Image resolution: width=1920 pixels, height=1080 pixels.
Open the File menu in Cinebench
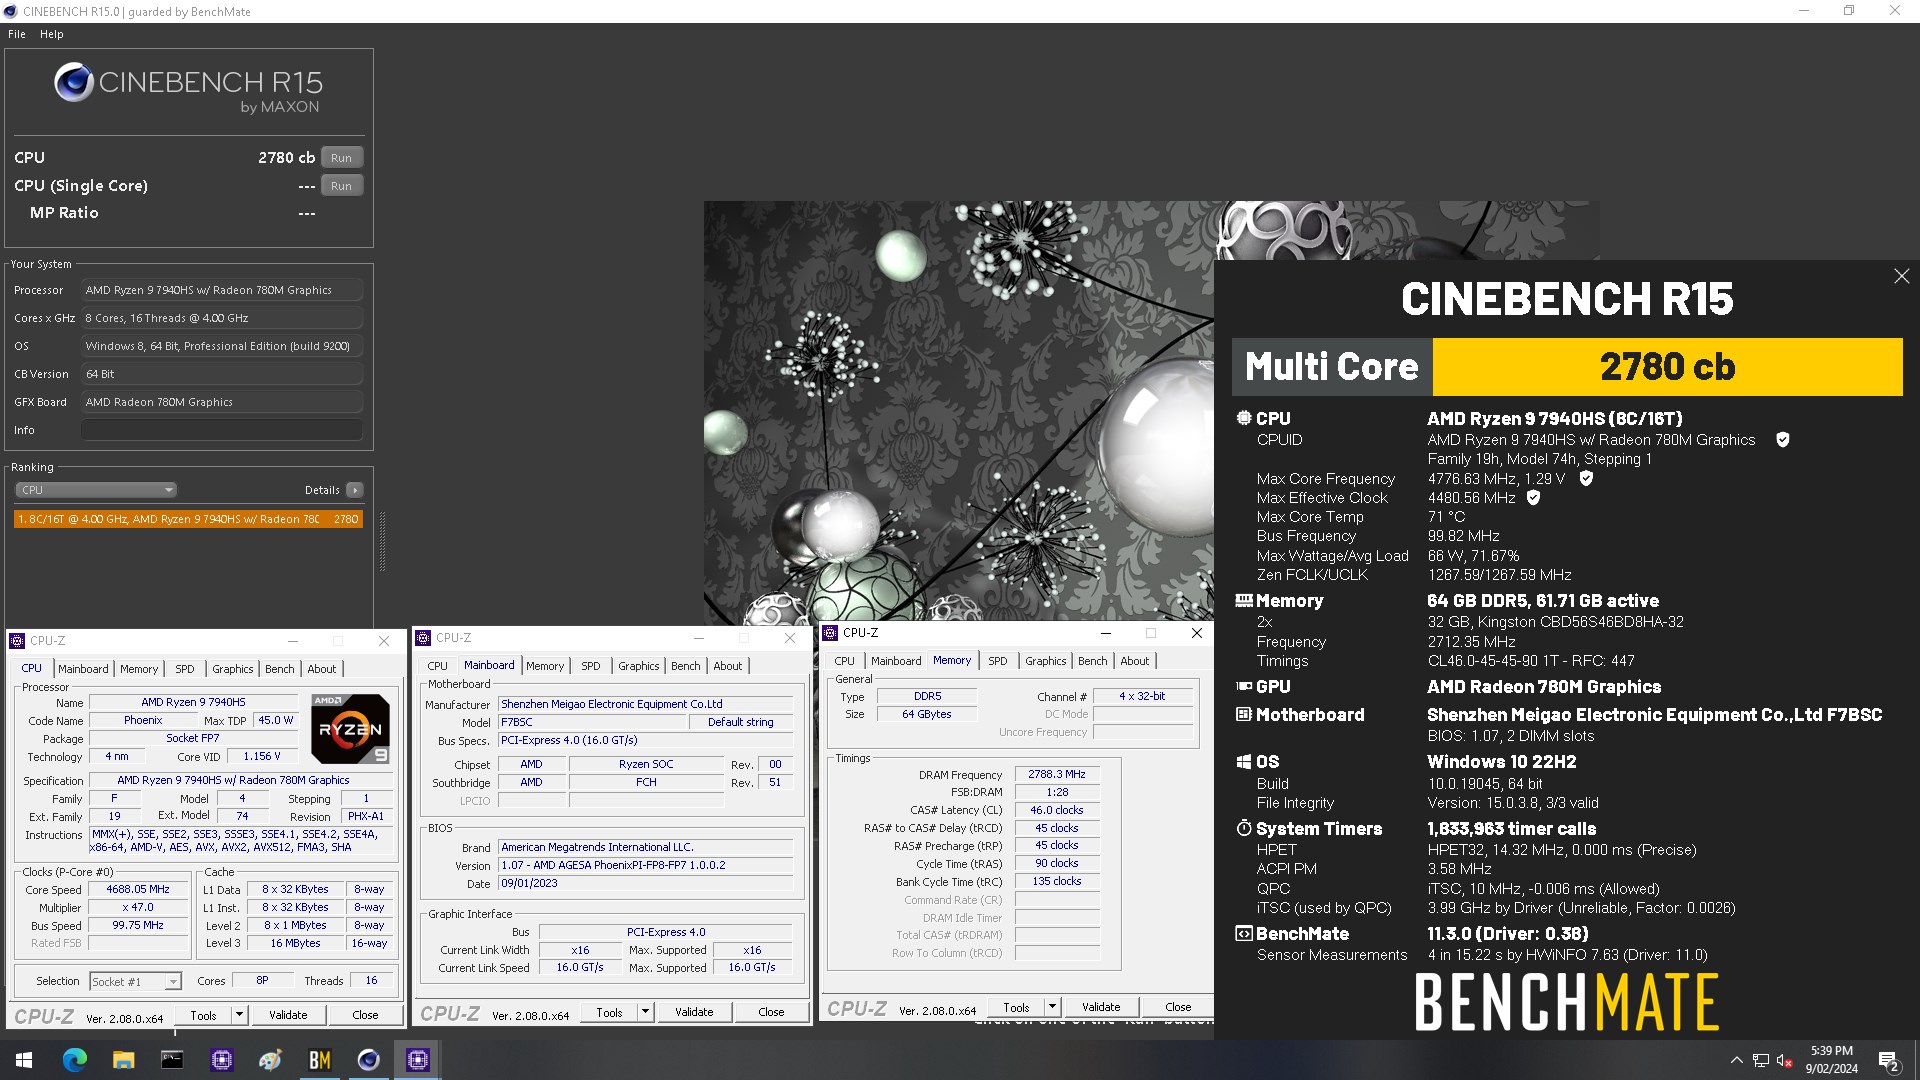[x=17, y=34]
